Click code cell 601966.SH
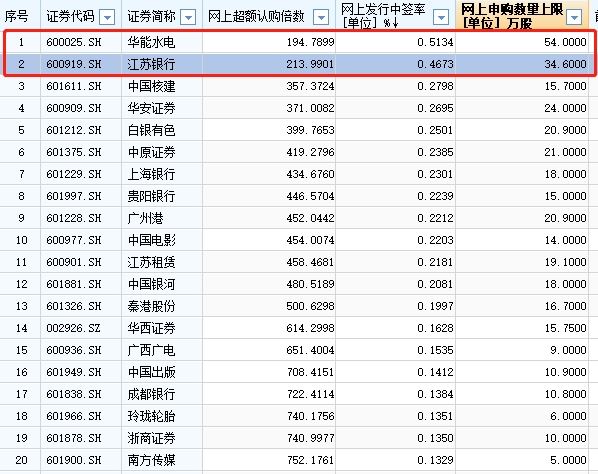 click(x=74, y=416)
